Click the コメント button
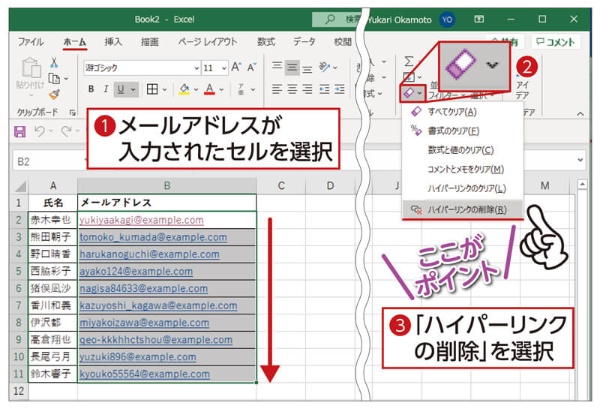This screenshot has width=600, height=409. [556, 42]
